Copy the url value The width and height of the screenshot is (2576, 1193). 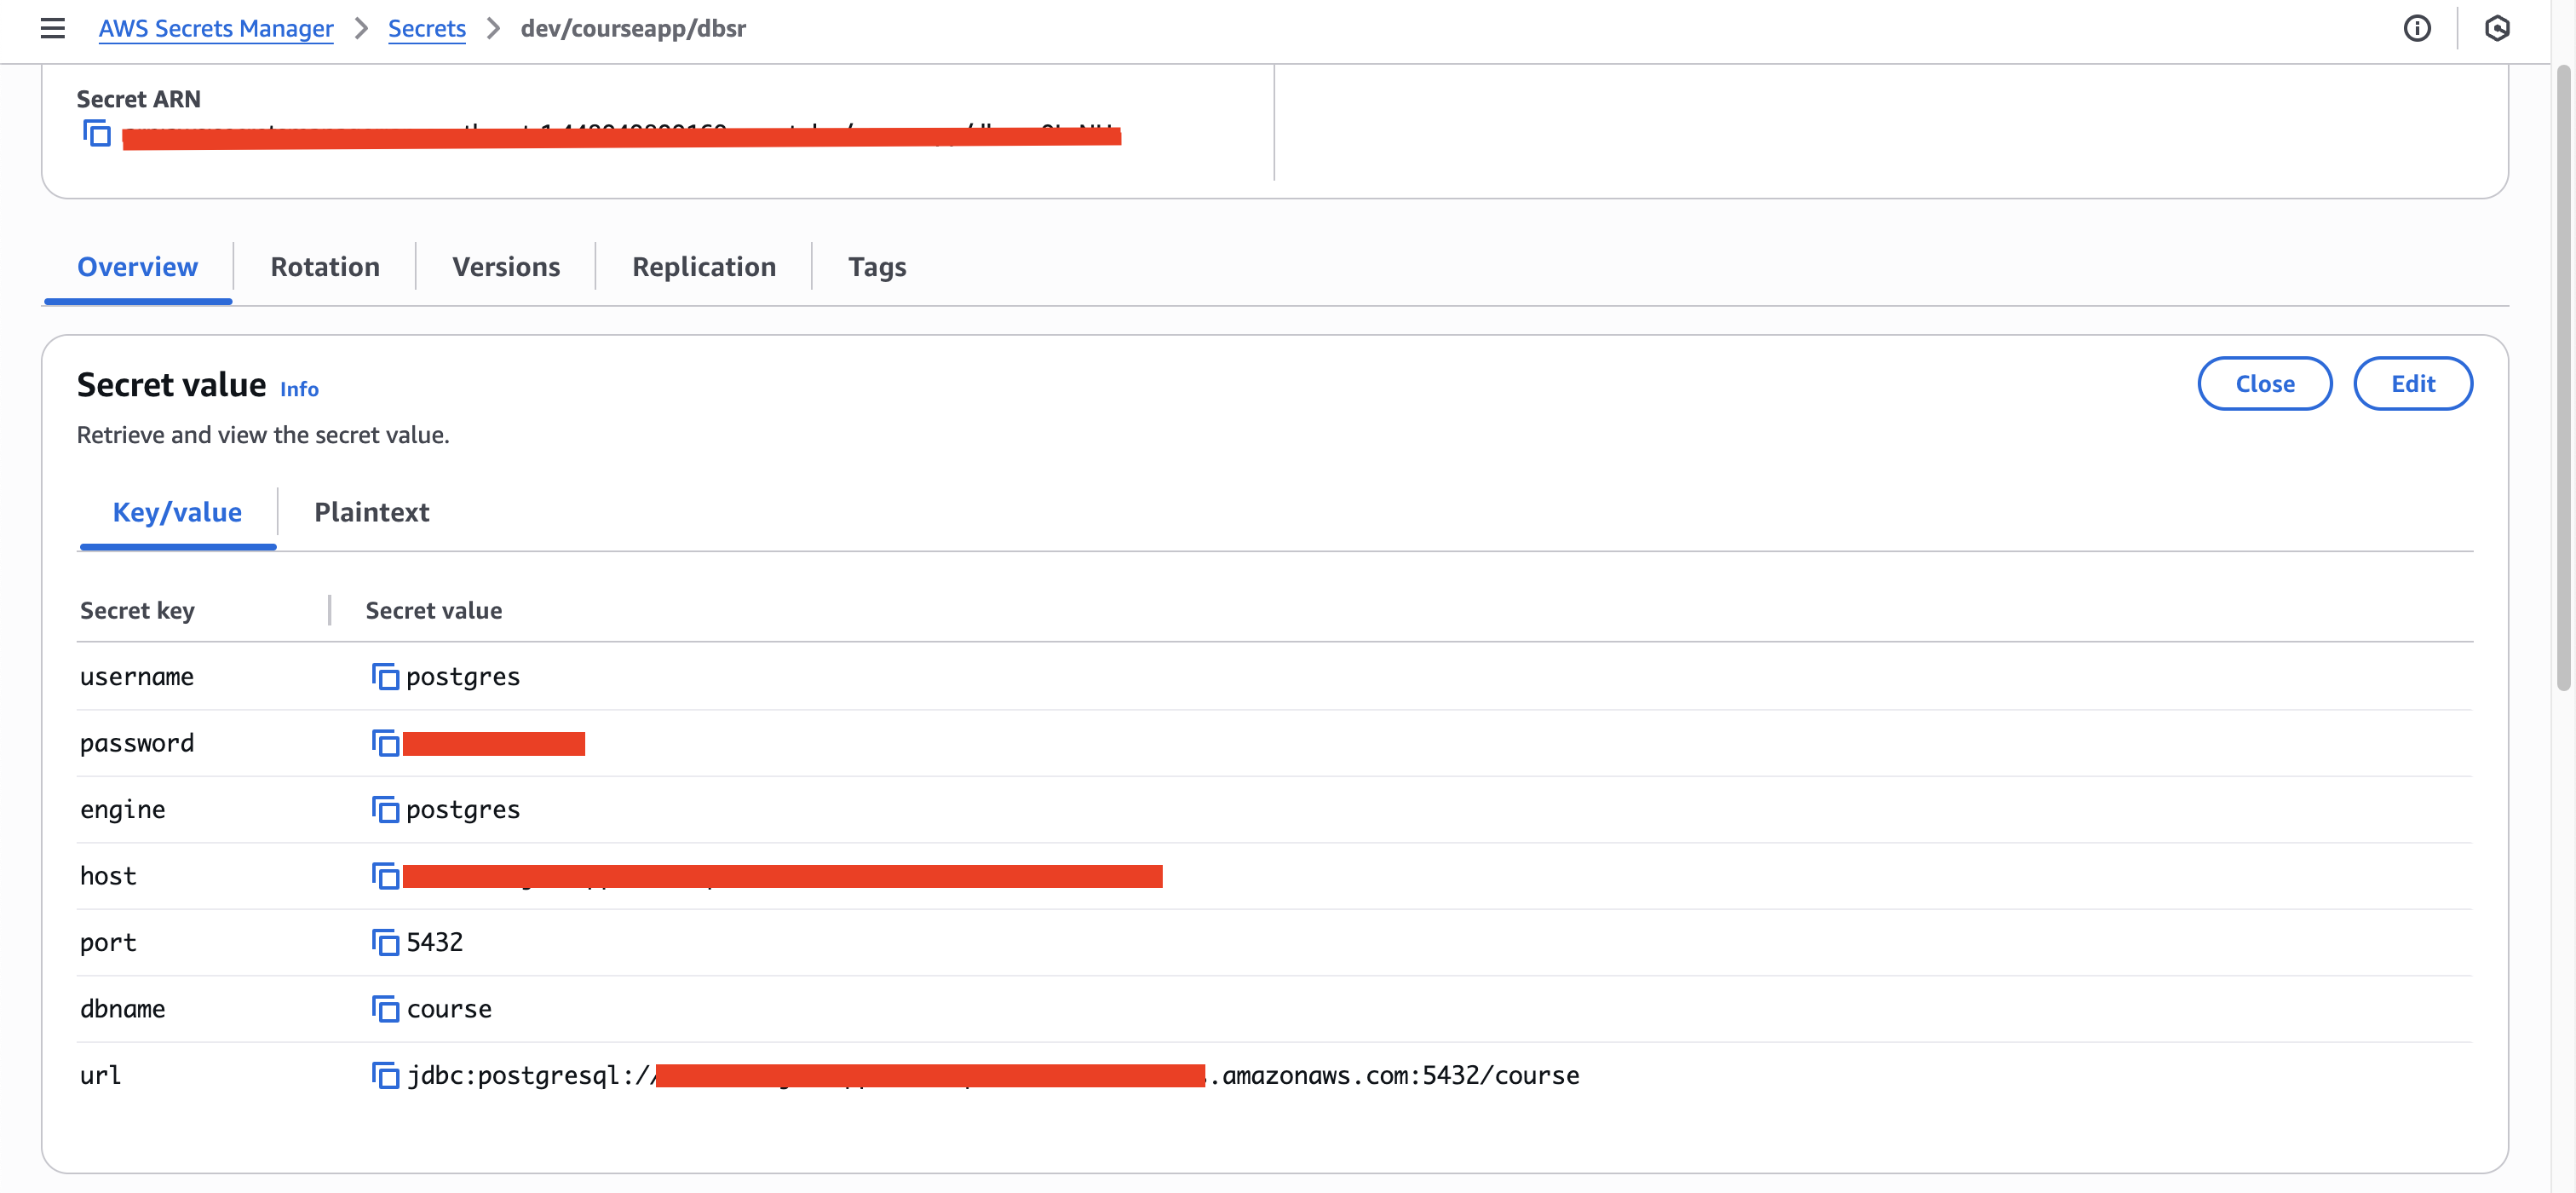[385, 1075]
